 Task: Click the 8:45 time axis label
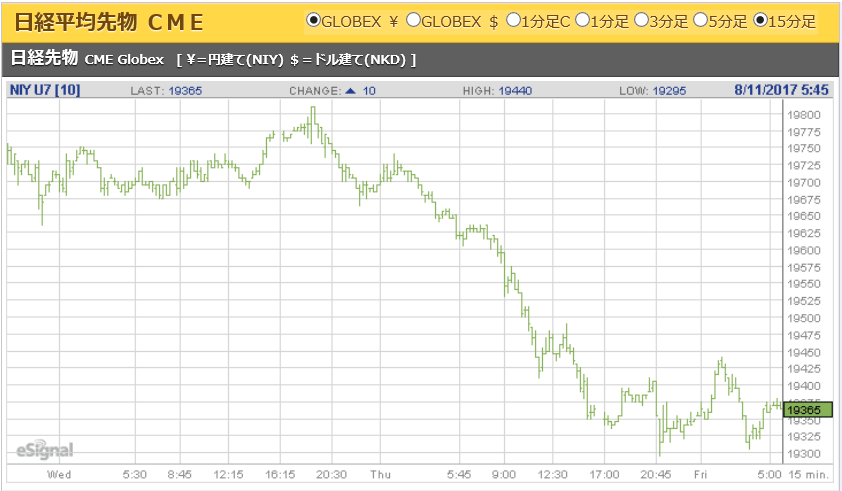click(179, 474)
